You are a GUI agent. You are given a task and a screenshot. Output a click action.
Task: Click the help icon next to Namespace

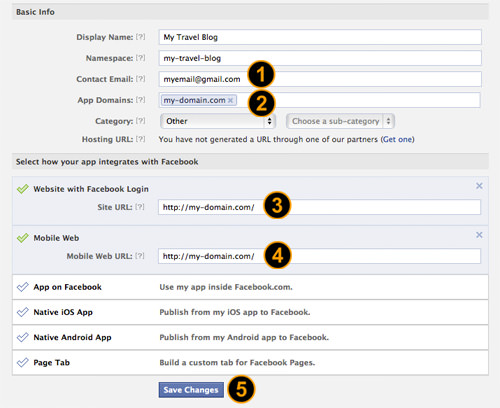pos(140,58)
